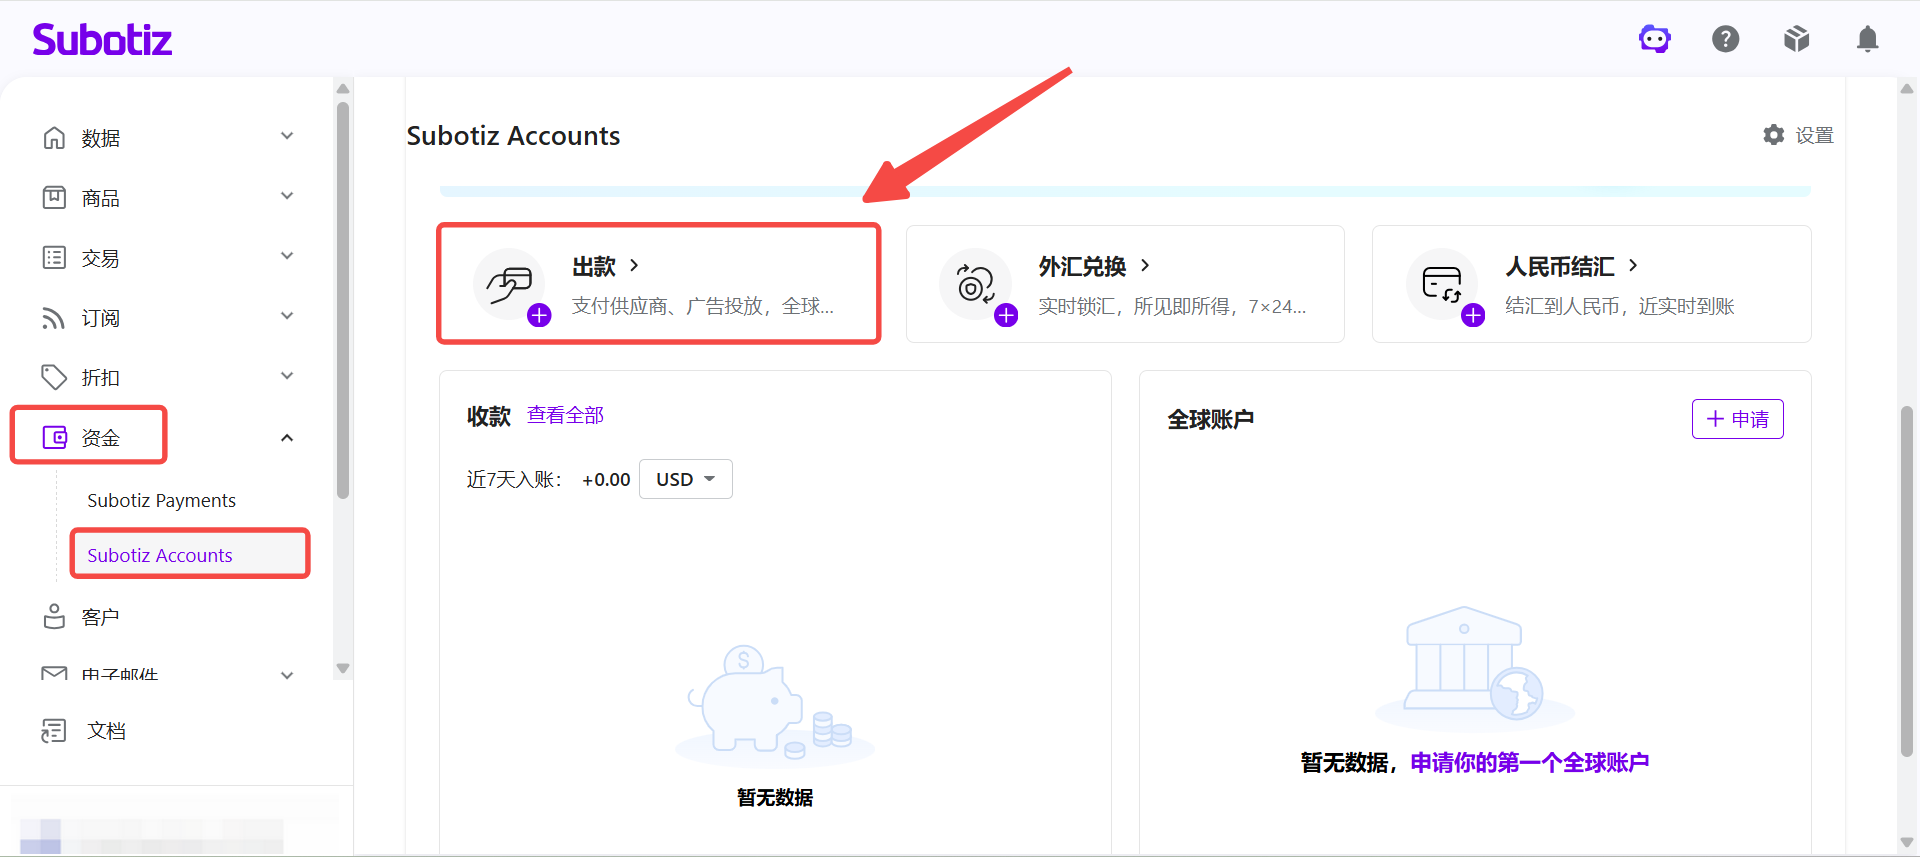Image resolution: width=1920 pixels, height=857 pixels.
Task: Click the 全球账户 section heading
Action: coord(1211,420)
